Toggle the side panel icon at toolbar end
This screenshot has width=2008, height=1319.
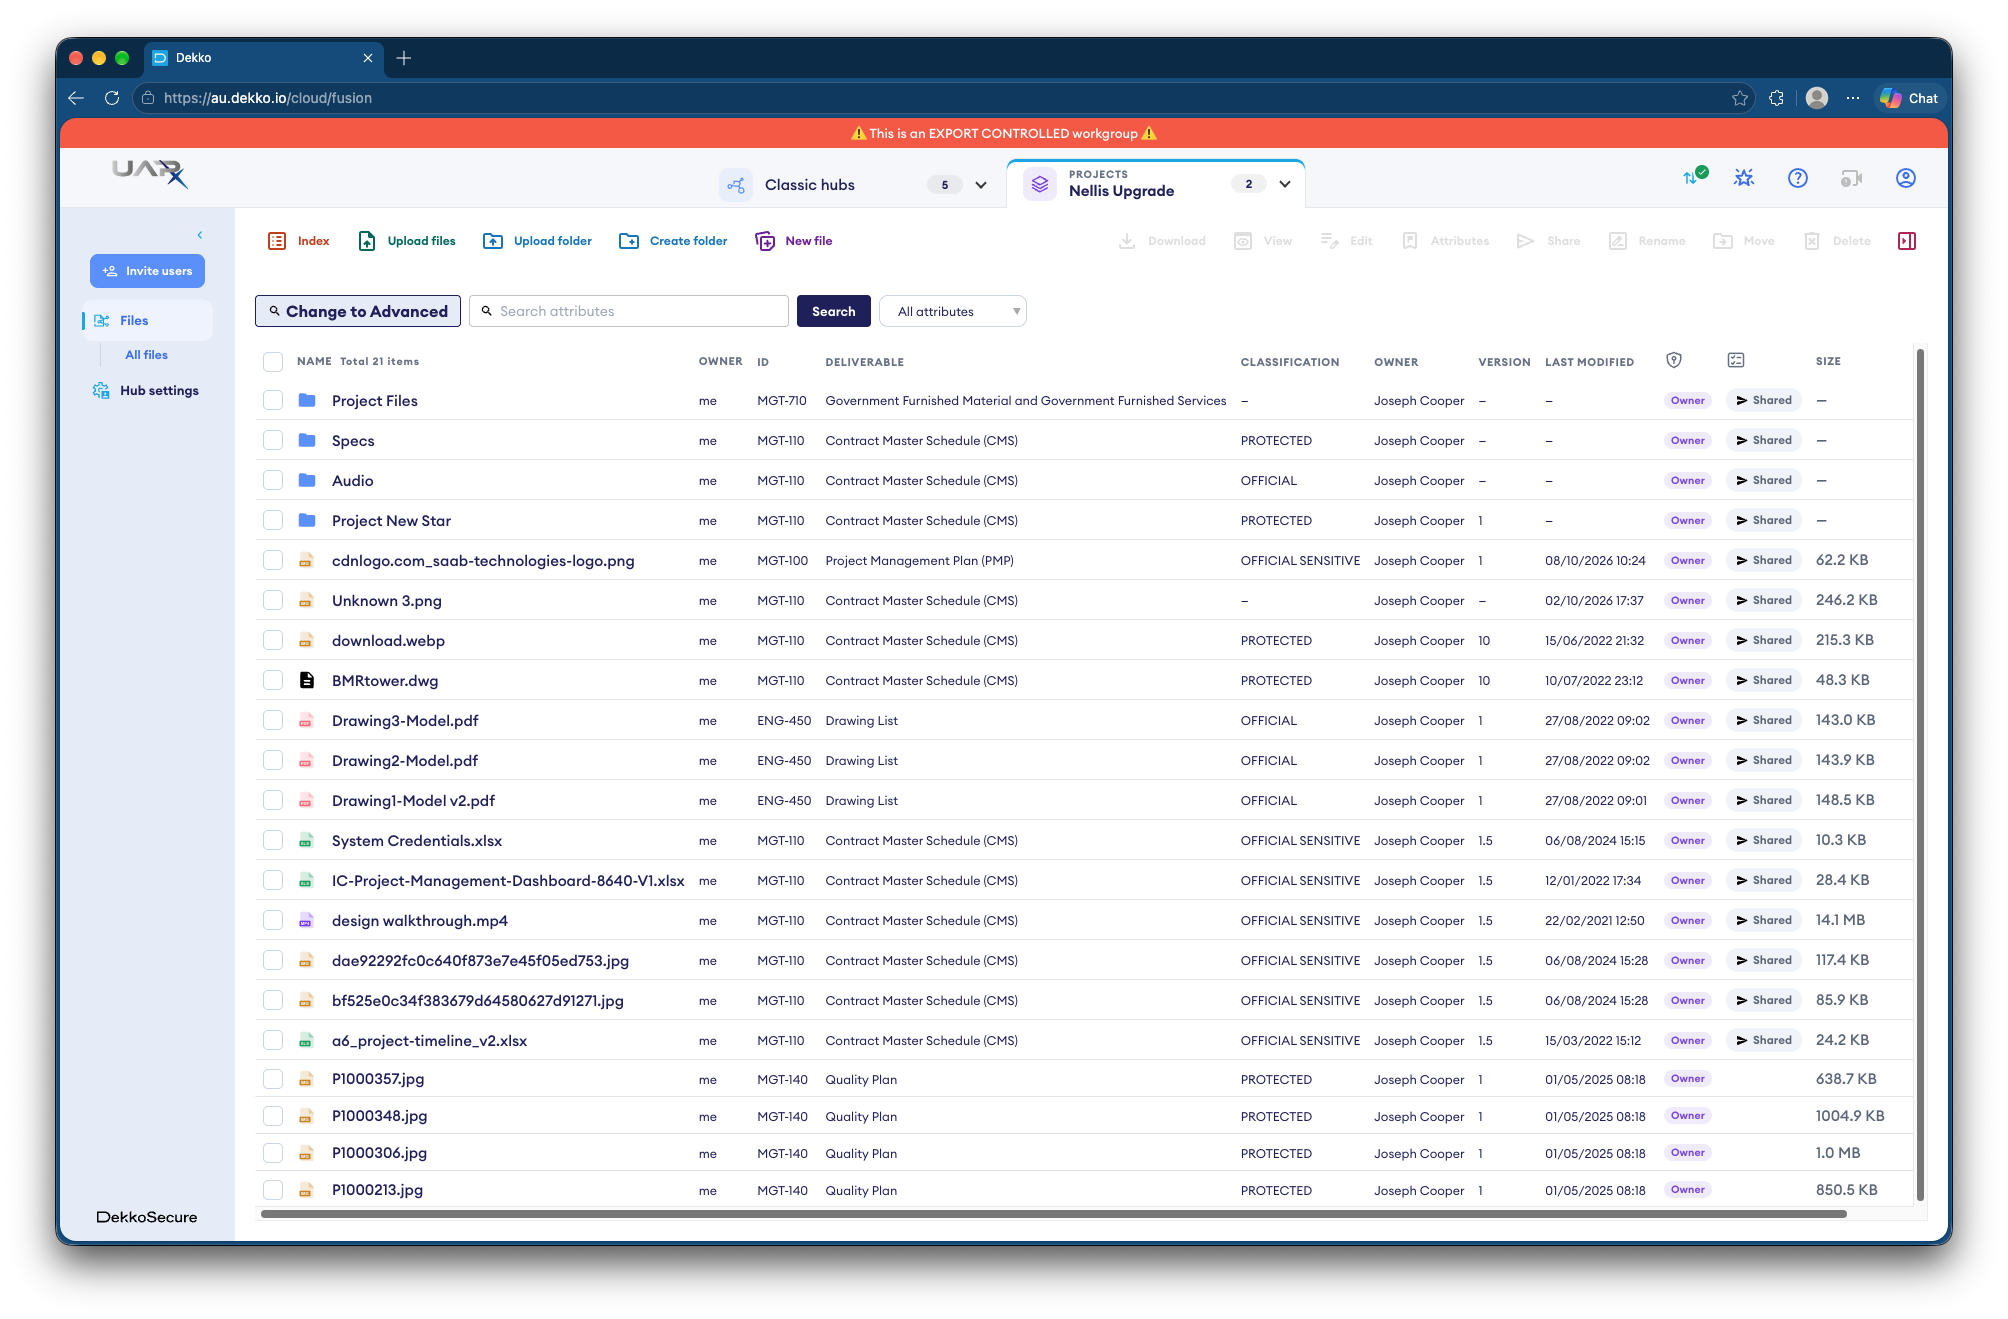point(1907,241)
